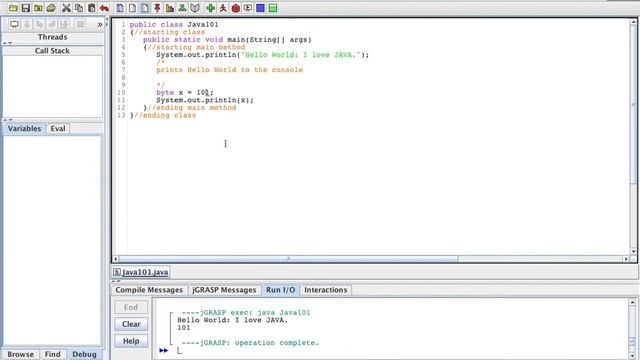Click the main method declaration on line 3
The height and width of the screenshot is (360, 640).
click(x=227, y=40)
